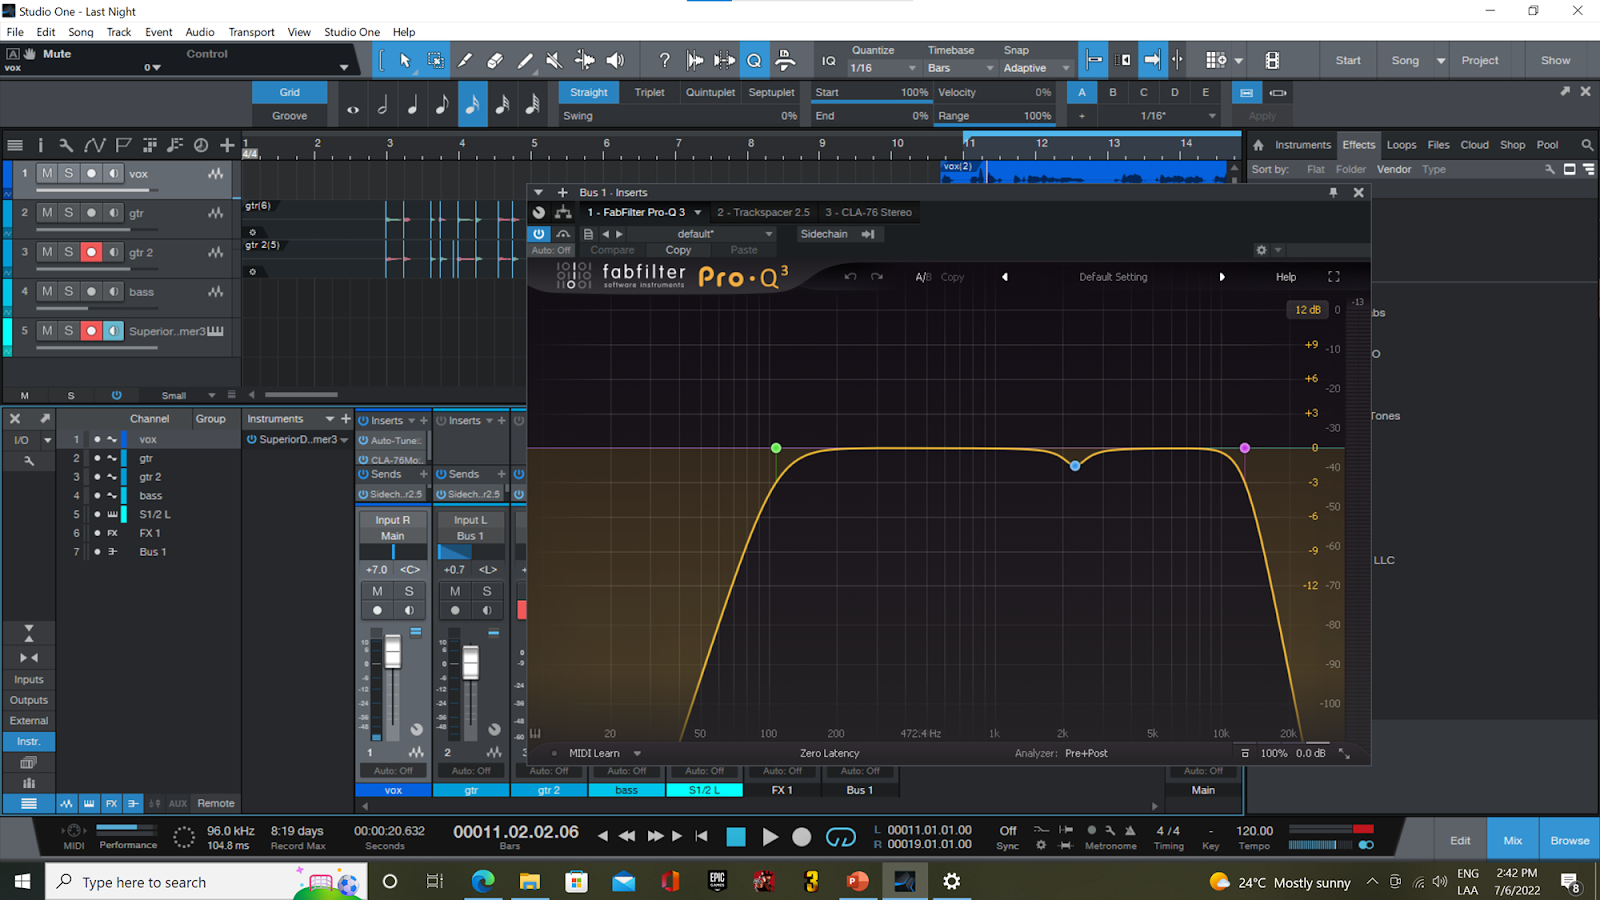
Task: Select the Mute tool
Action: 554,61
